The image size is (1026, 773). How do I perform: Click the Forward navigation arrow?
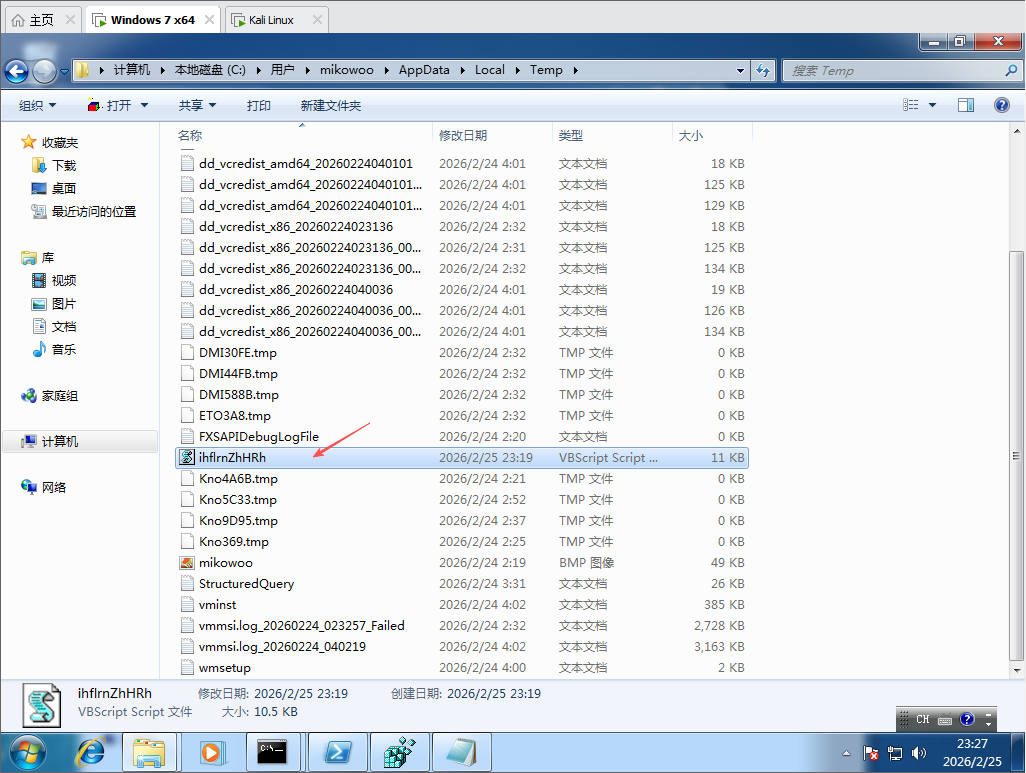click(44, 71)
